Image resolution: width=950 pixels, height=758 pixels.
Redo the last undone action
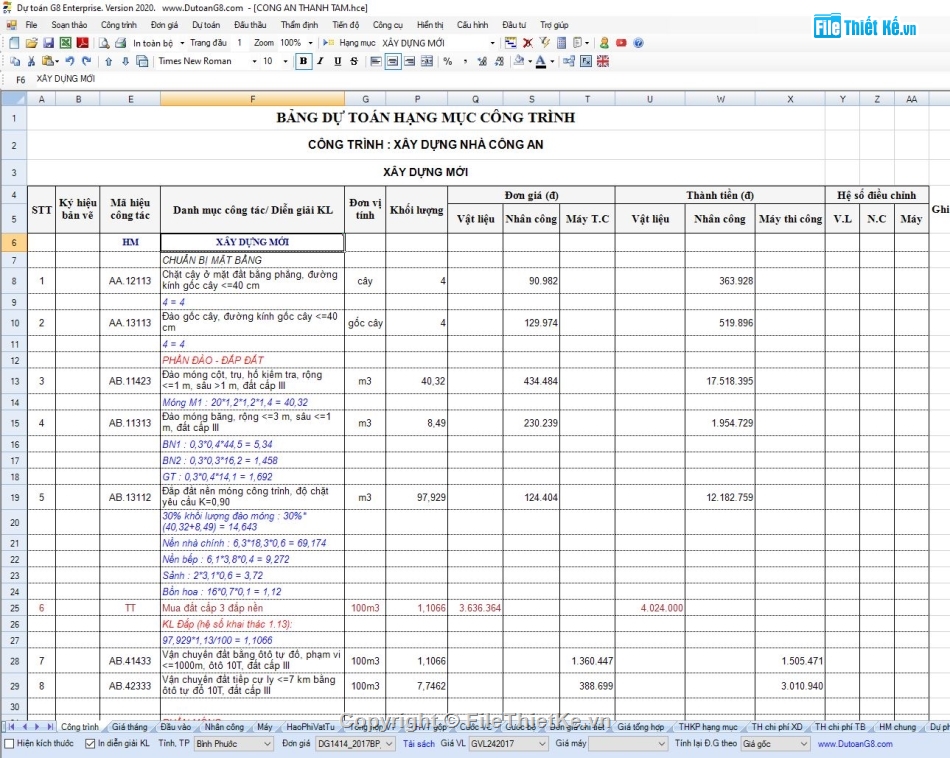[x=87, y=61]
